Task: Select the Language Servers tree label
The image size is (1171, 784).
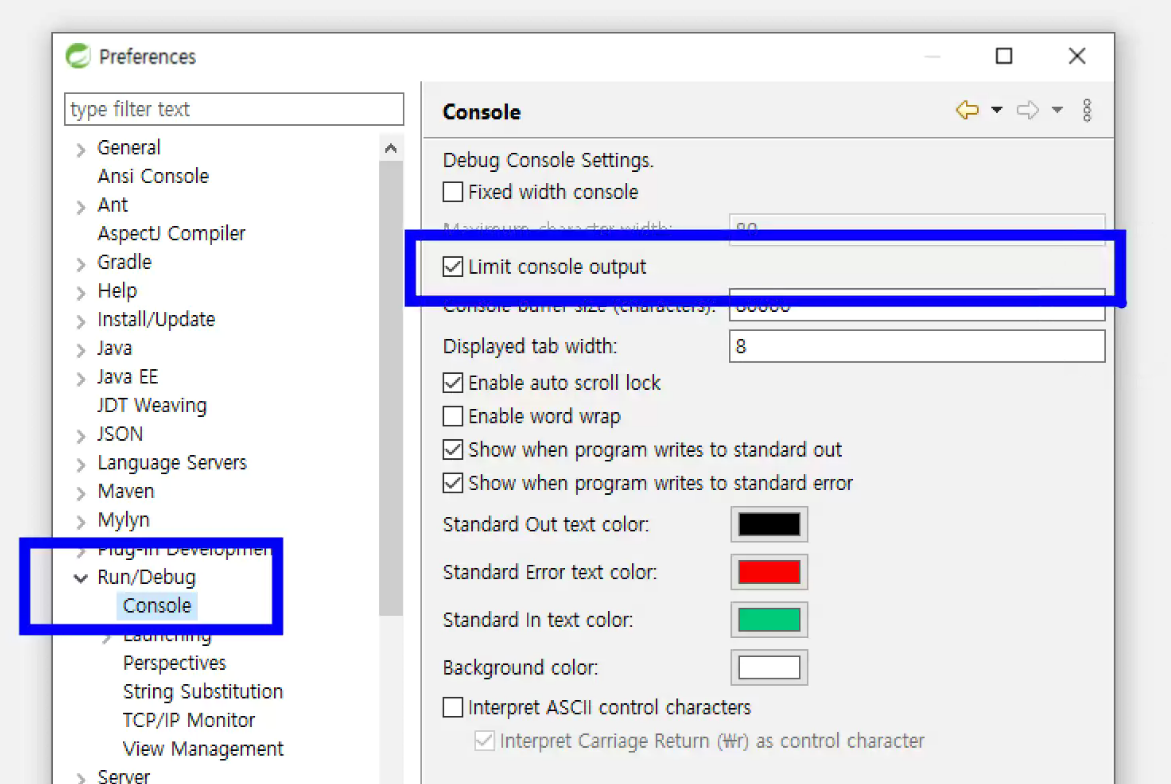Action: [x=172, y=463]
